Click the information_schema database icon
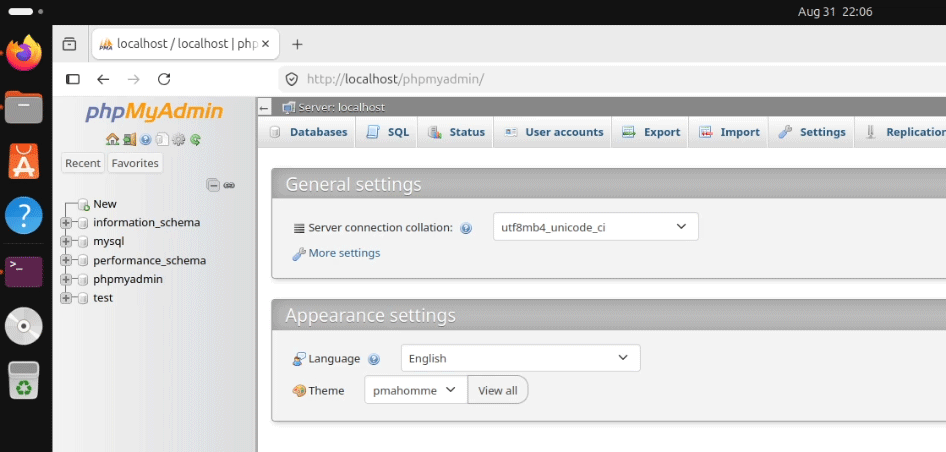 point(83,223)
